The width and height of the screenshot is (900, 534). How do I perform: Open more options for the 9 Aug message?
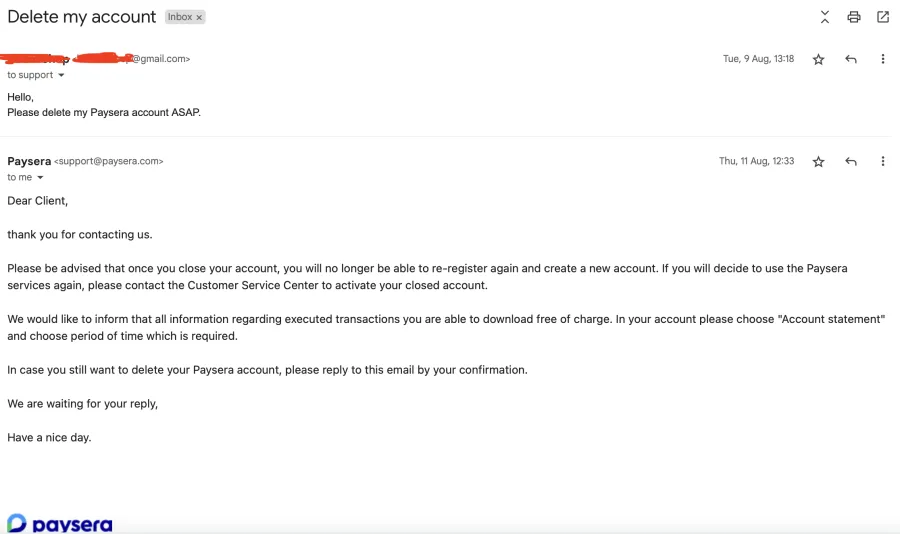click(x=883, y=59)
